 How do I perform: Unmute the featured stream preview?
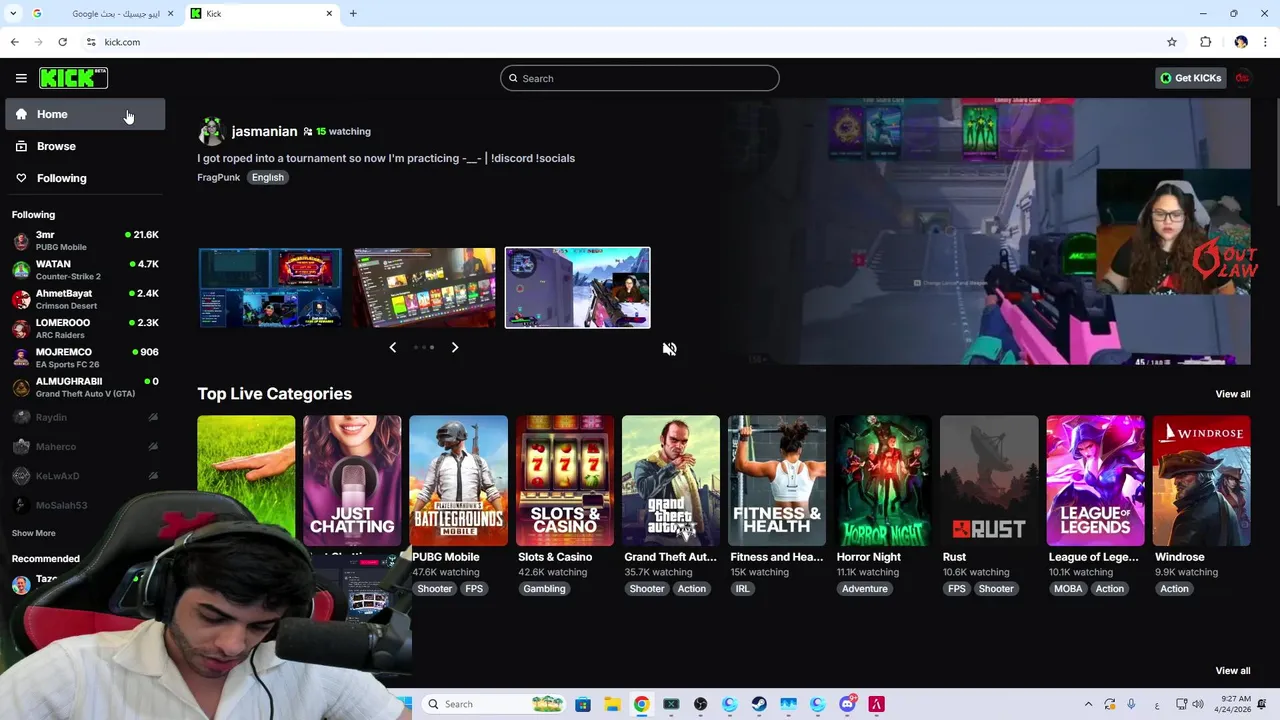coord(669,349)
